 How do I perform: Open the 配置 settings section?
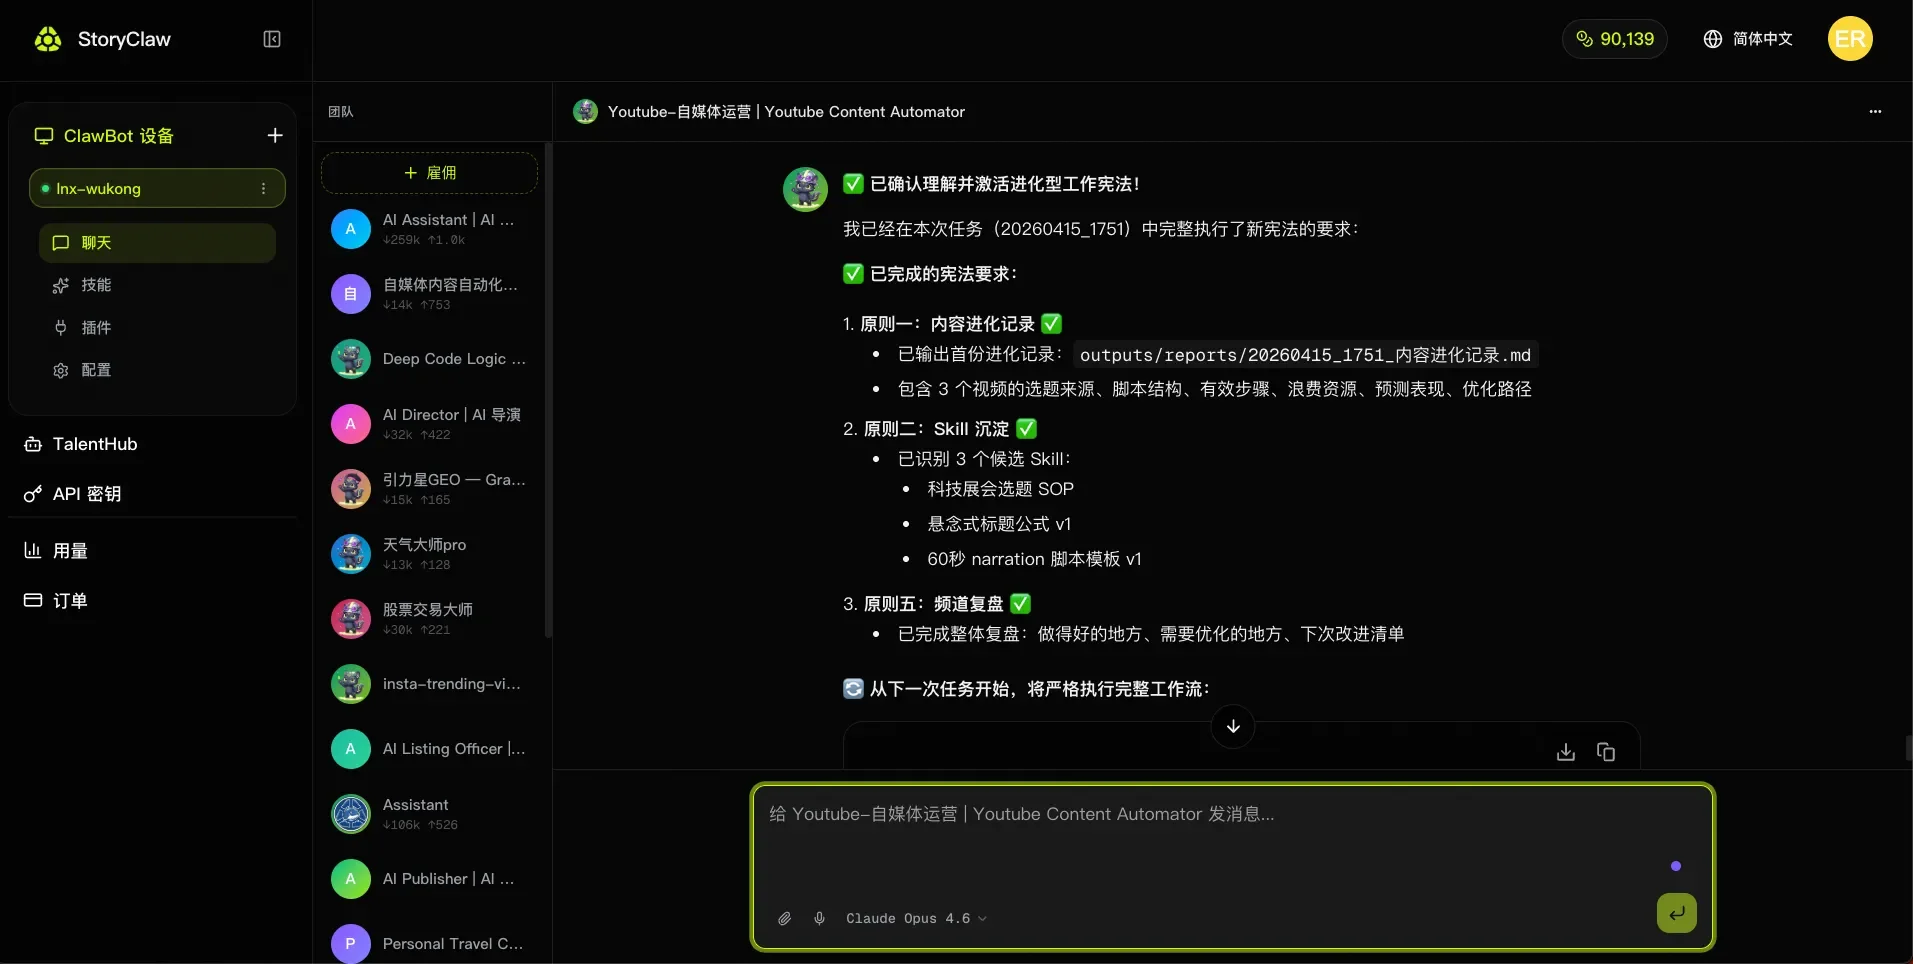tap(157, 370)
